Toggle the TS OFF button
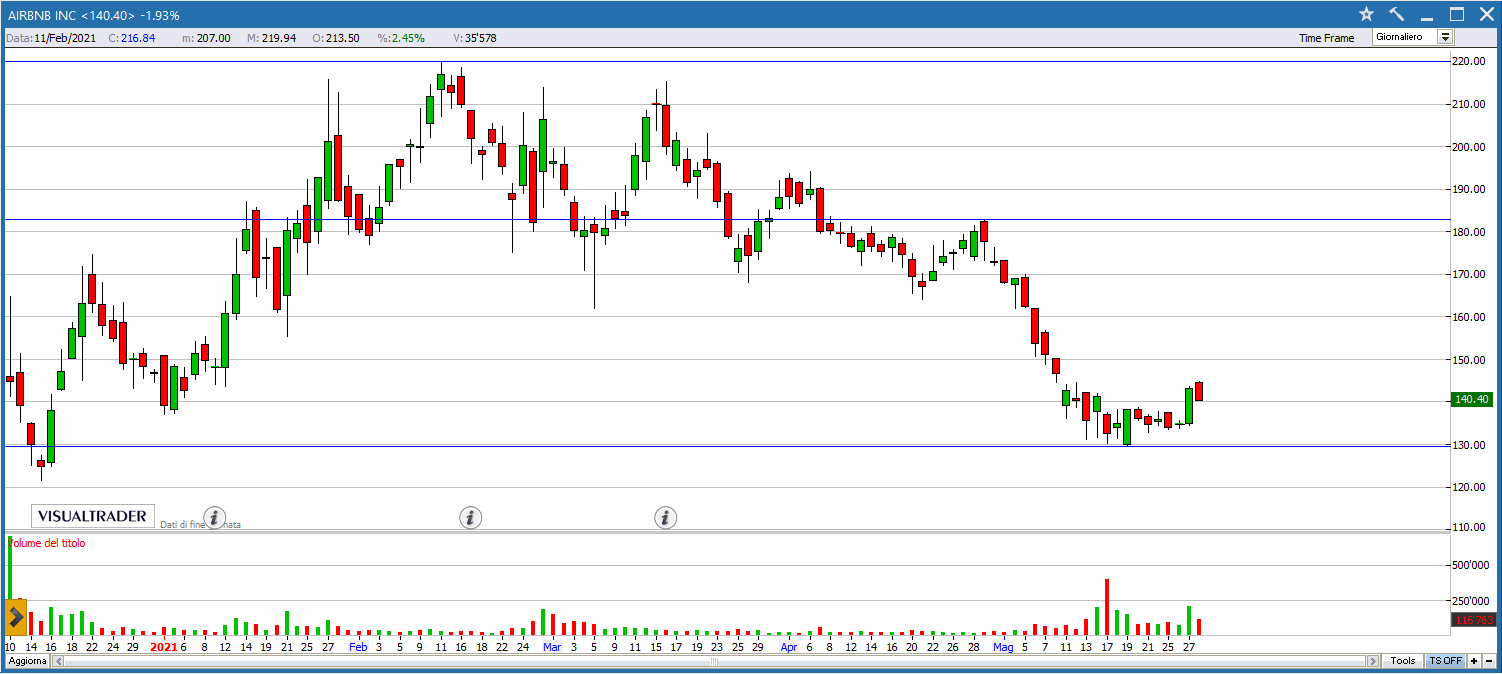Screen dimensions: 1502x674 click(1445, 661)
